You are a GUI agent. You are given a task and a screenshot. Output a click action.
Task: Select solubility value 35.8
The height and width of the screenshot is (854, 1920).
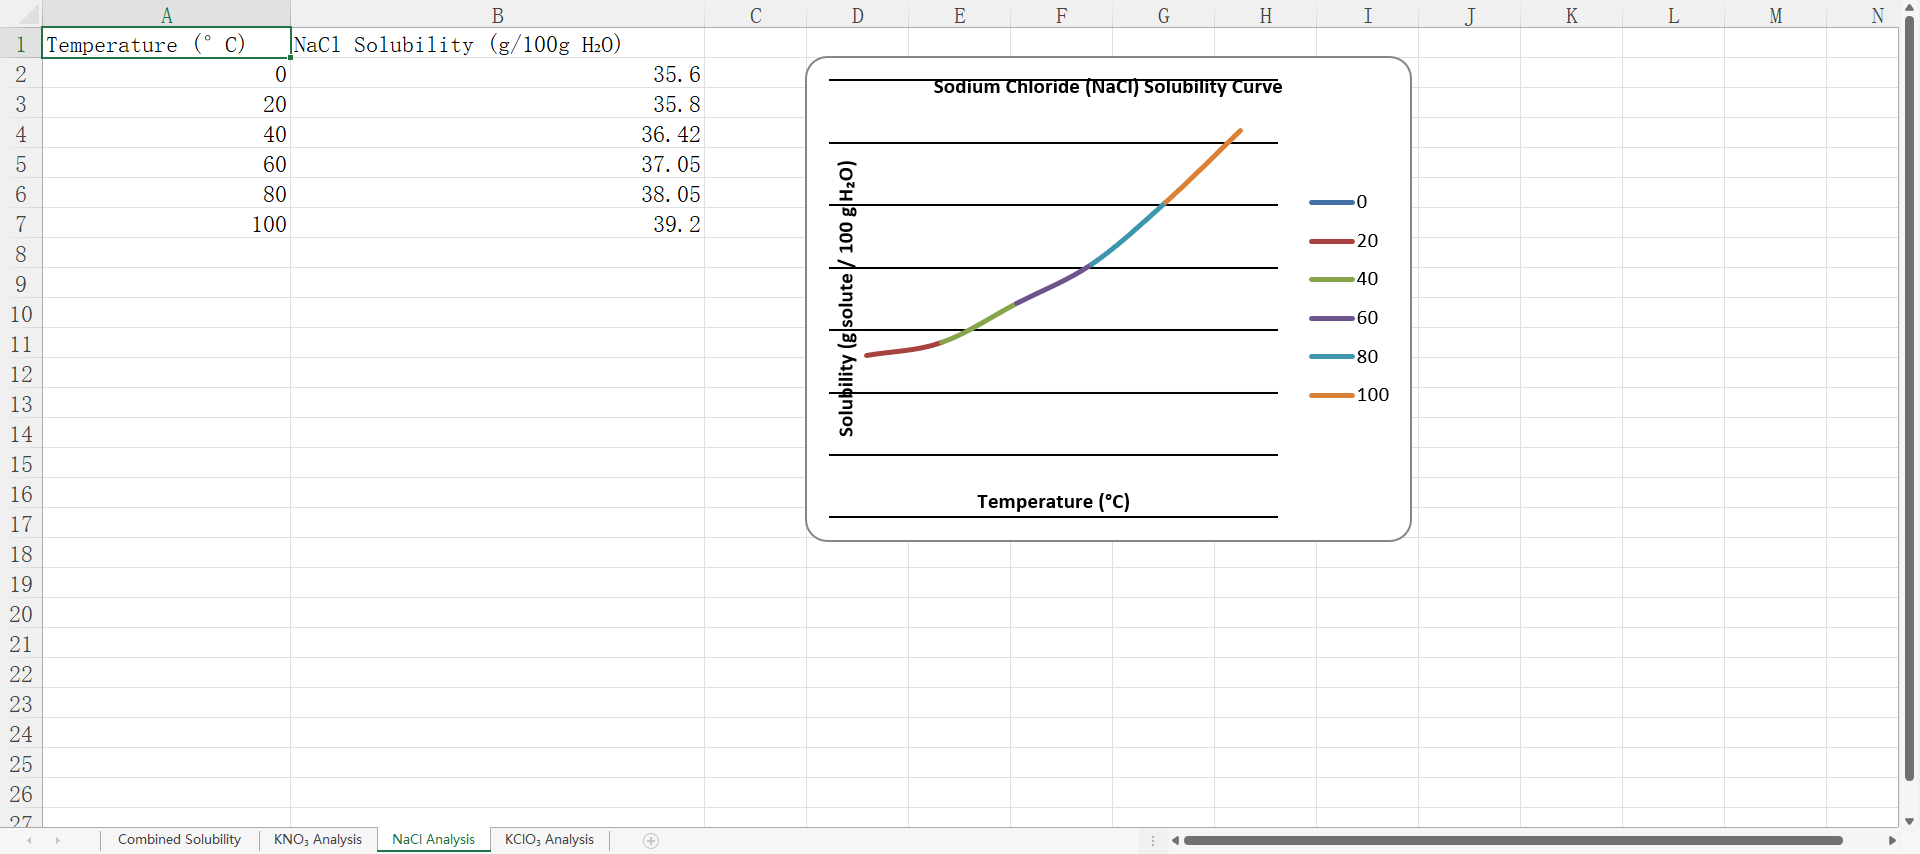[x=497, y=104]
